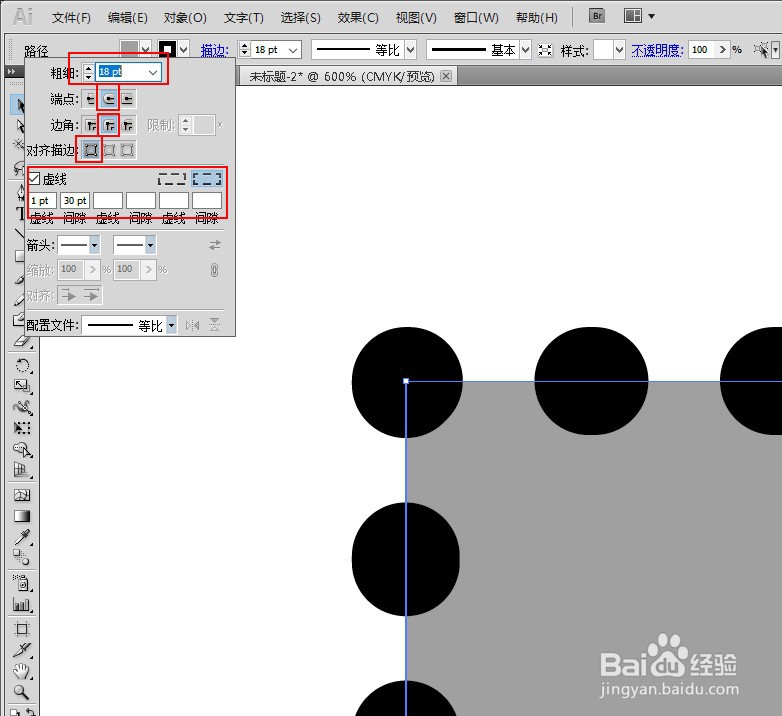Click the 1 pt dash field
The image size is (782, 716).
pyautogui.click(x=42, y=200)
